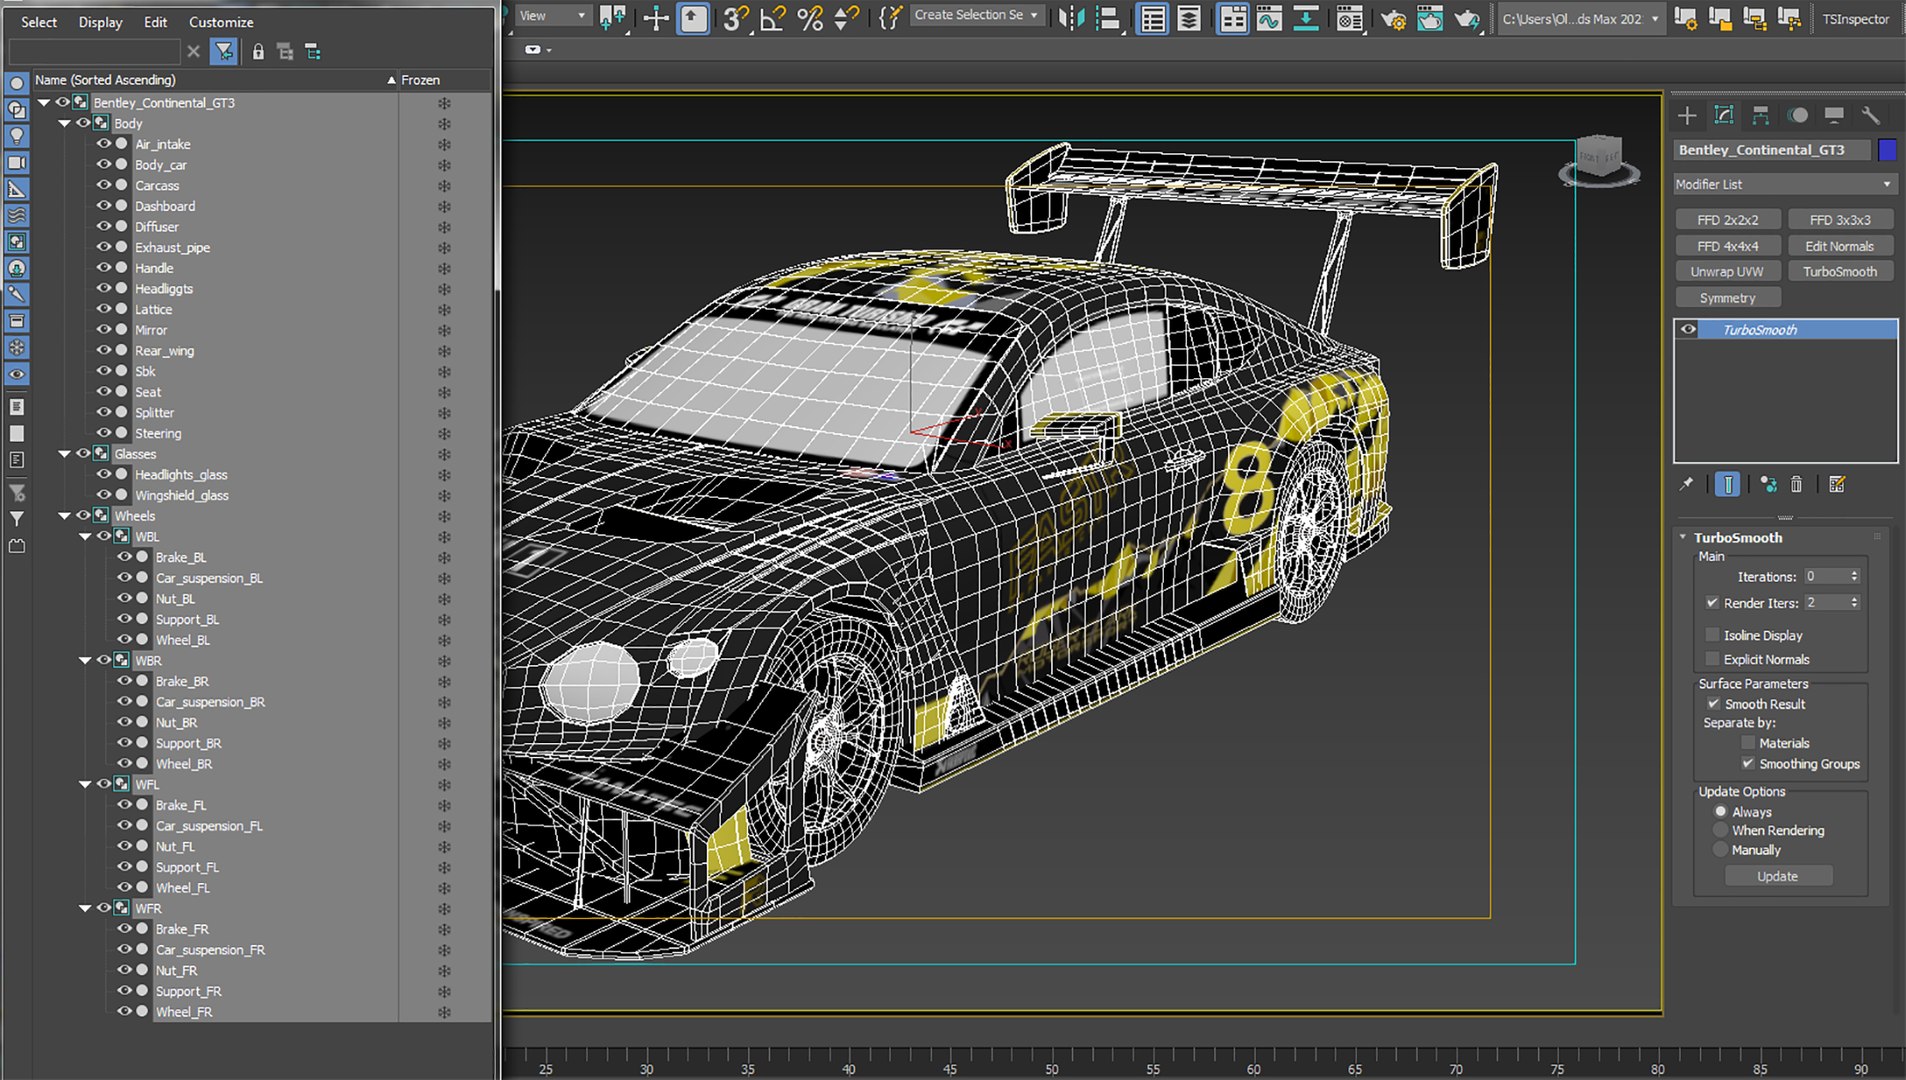
Task: Click the Mirror tool icon
Action: click(1071, 18)
